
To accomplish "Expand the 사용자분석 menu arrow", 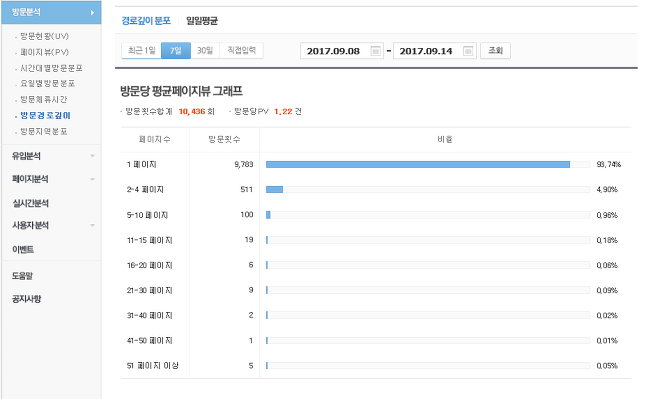I will (x=92, y=225).
